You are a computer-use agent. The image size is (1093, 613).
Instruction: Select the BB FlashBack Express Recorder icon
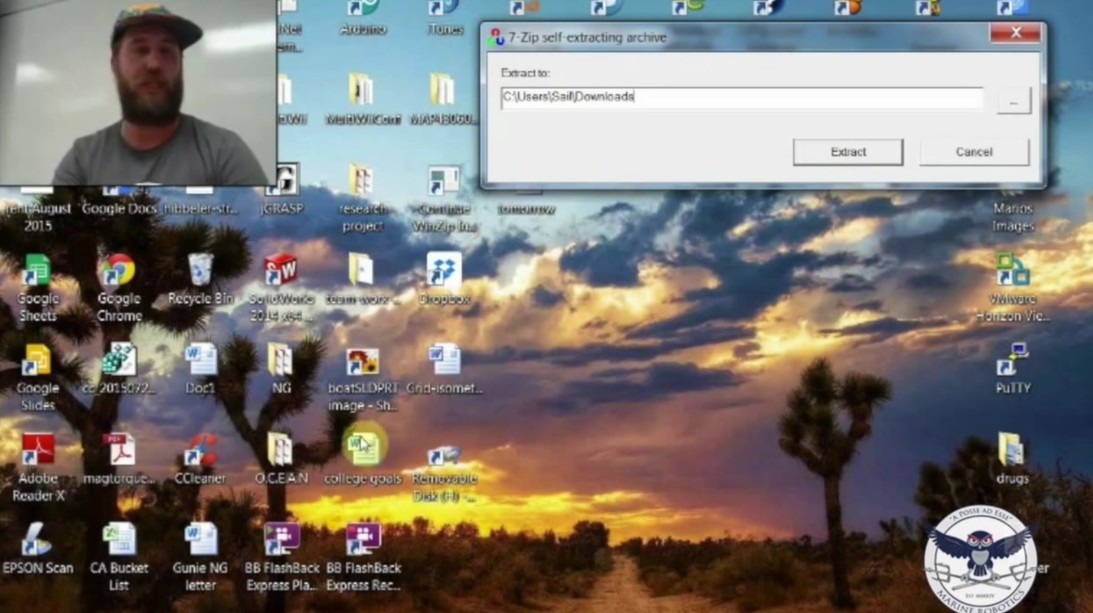click(362, 542)
